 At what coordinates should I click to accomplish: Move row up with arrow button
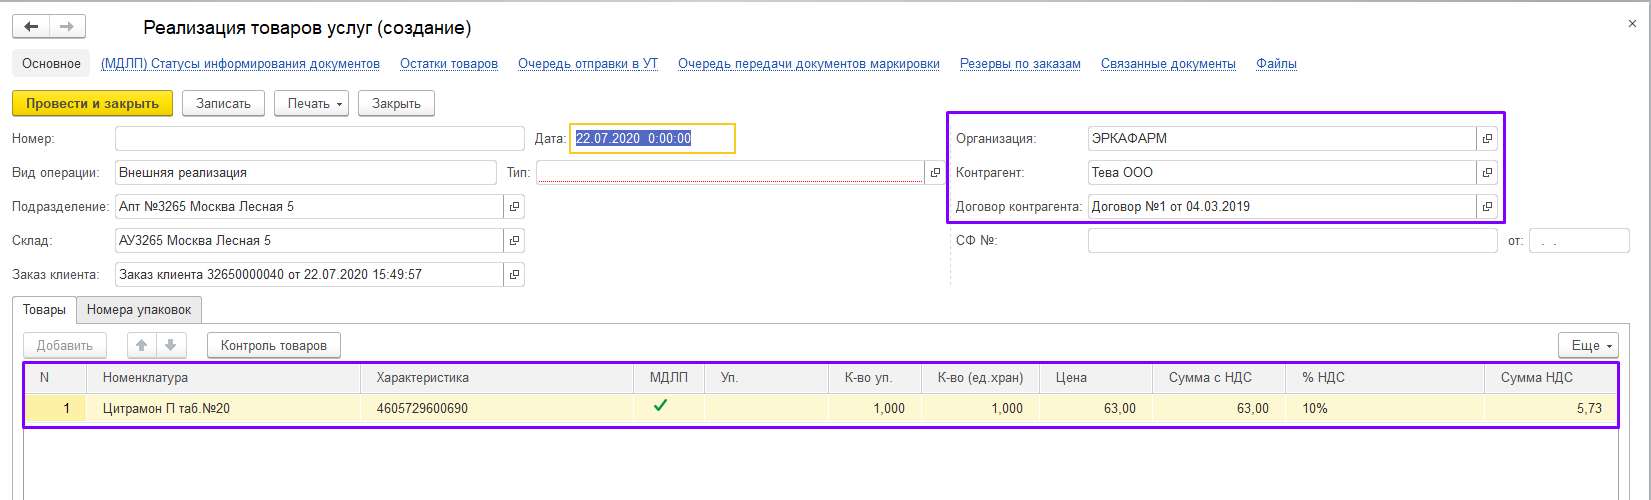[142, 345]
